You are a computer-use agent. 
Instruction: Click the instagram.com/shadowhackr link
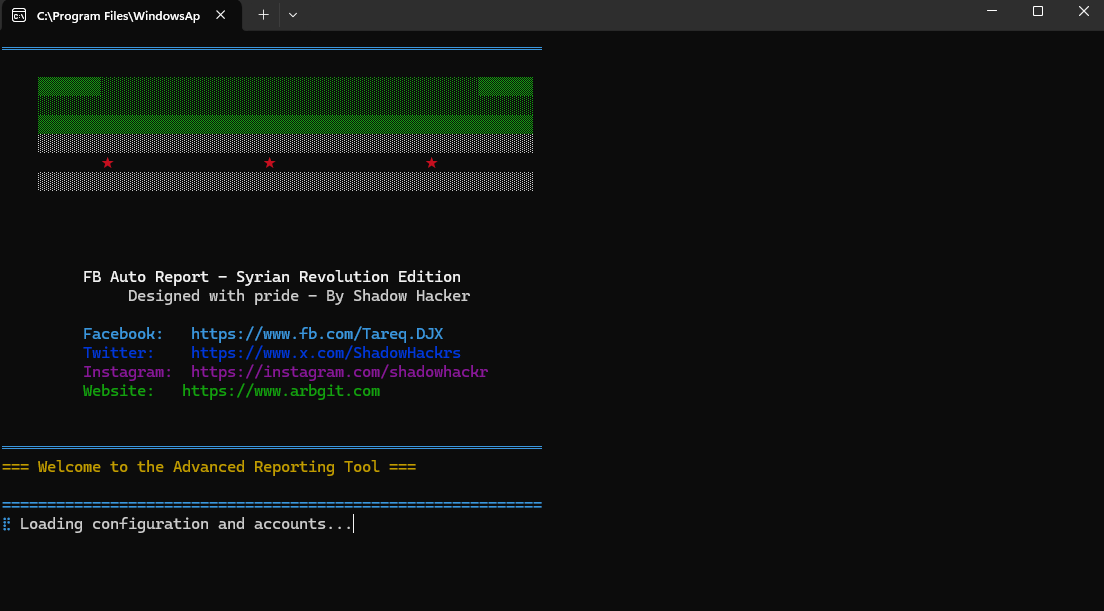(x=339, y=372)
